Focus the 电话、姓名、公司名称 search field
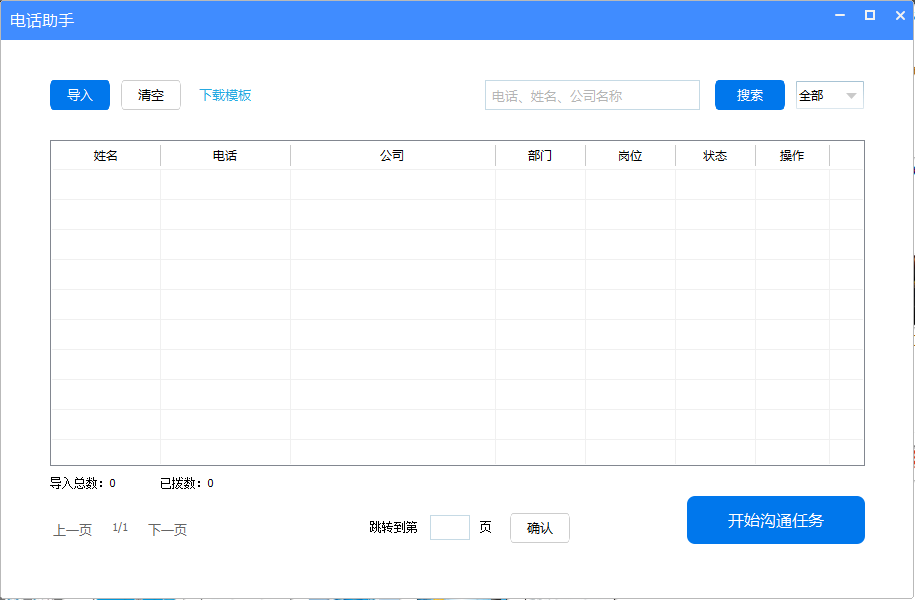 (x=592, y=95)
